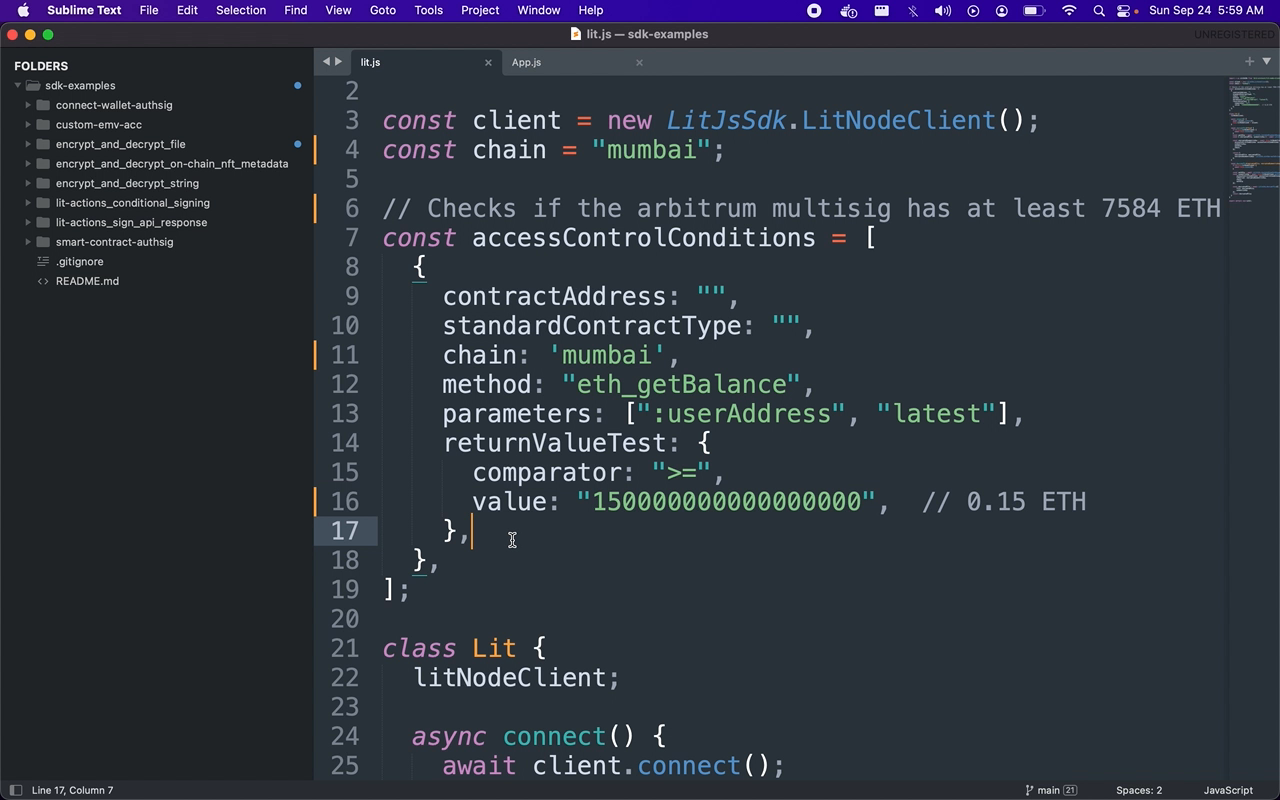Expand connect-wallet-authsig folder
1280x800 pixels.
(x=28, y=105)
